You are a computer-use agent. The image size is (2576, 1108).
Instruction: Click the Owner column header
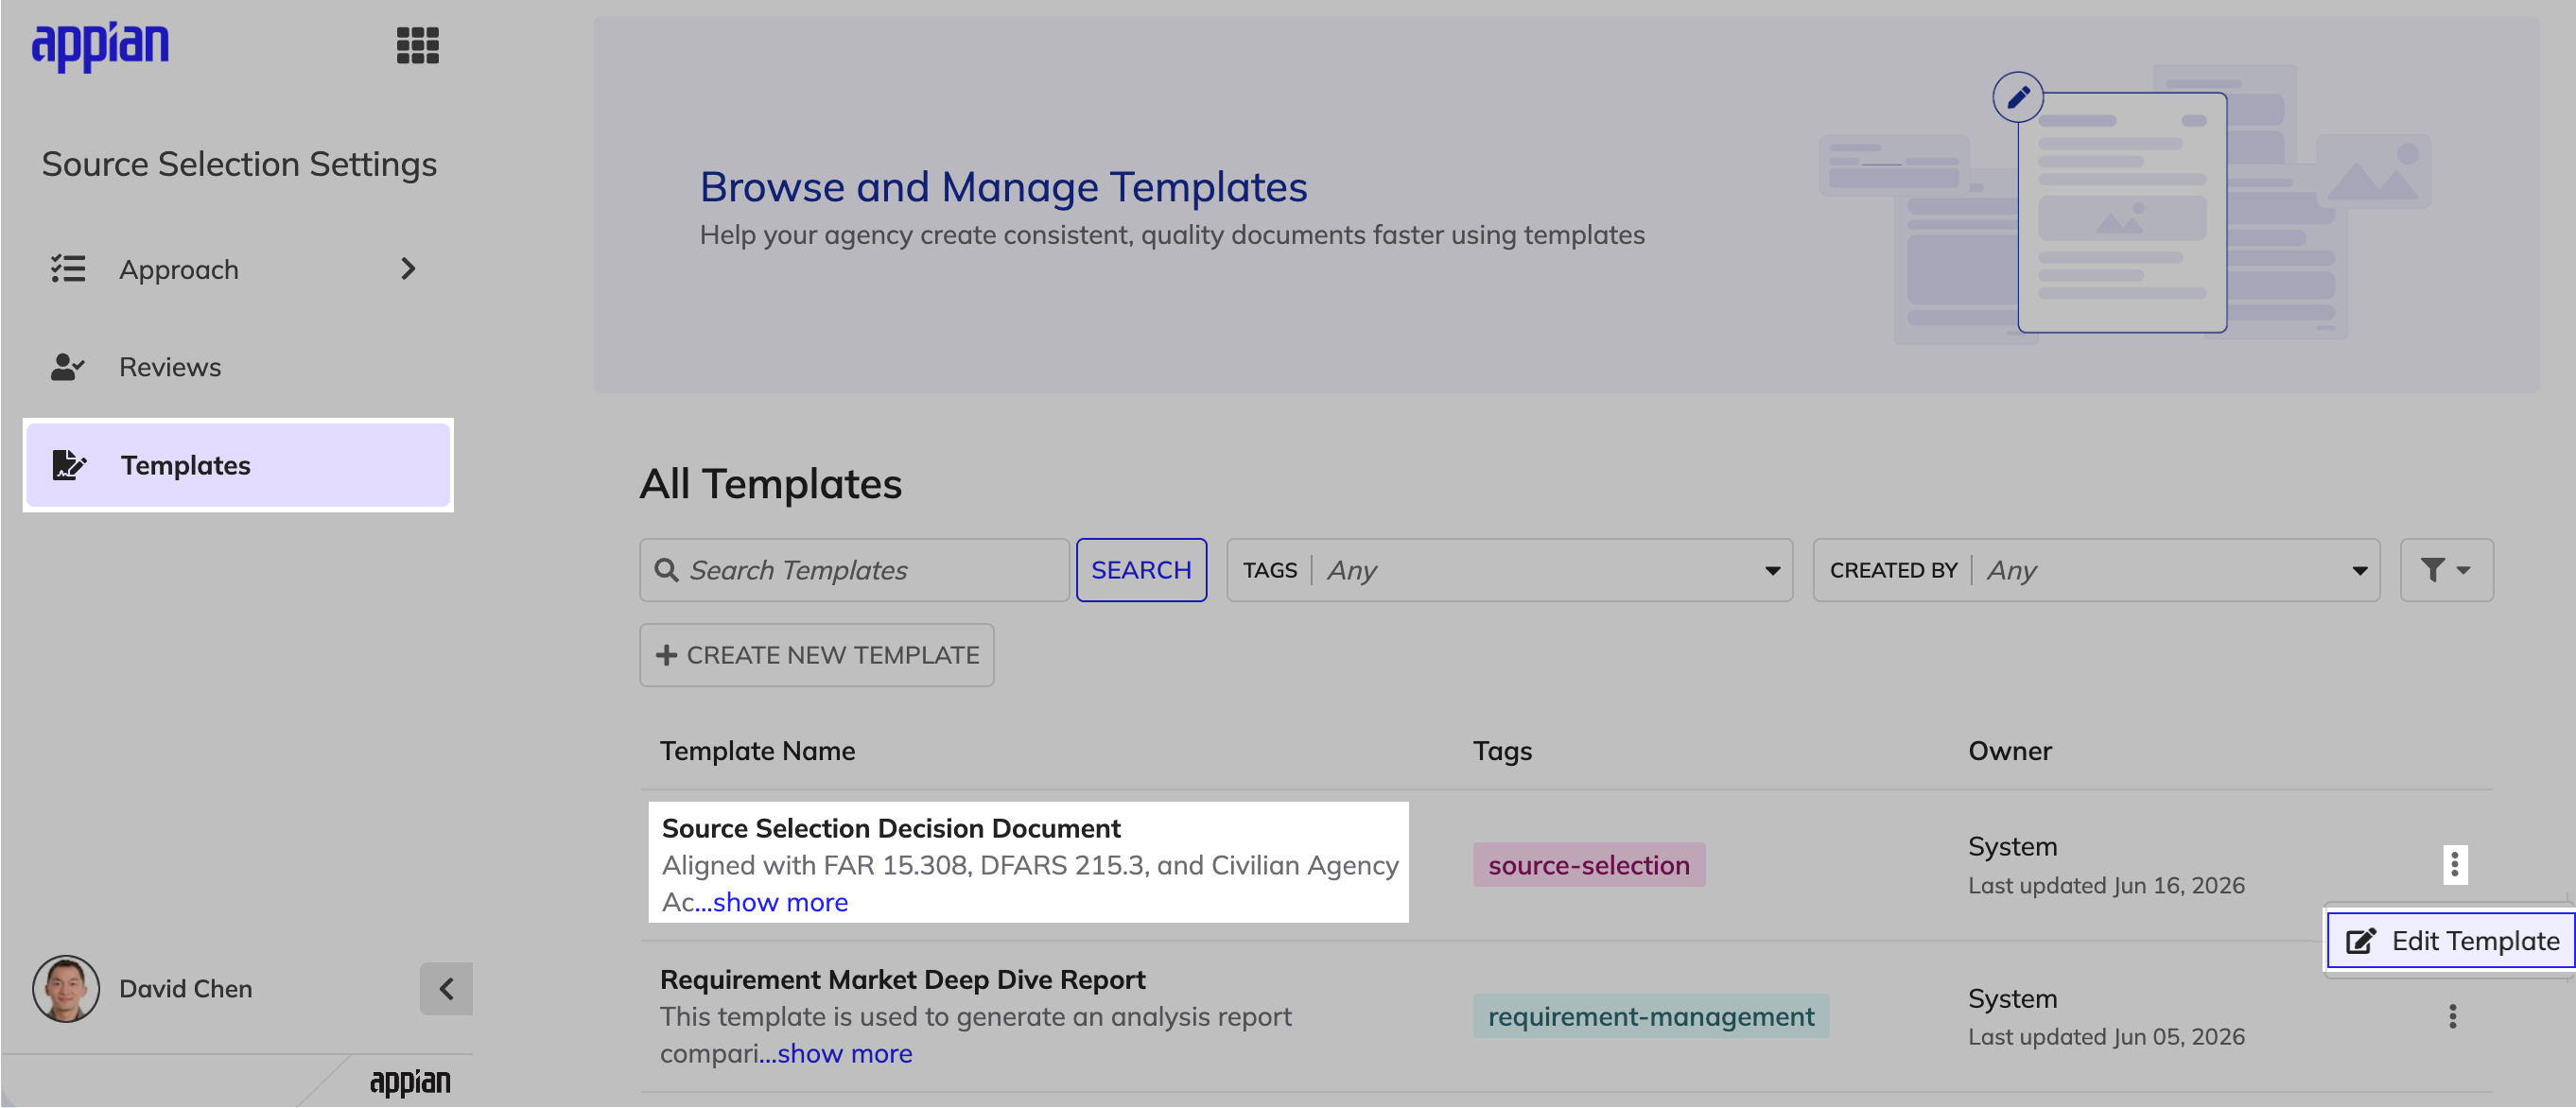(x=2009, y=751)
